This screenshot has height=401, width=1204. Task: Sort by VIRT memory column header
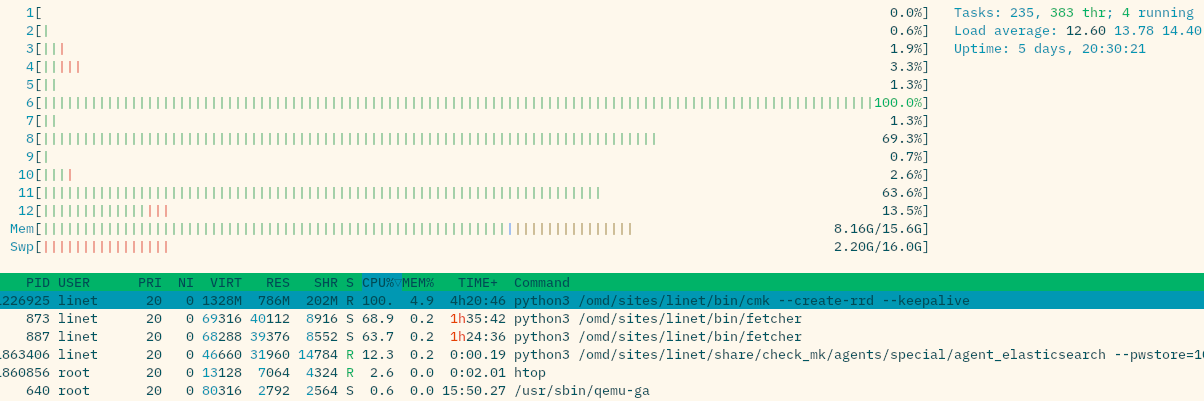[x=226, y=283]
